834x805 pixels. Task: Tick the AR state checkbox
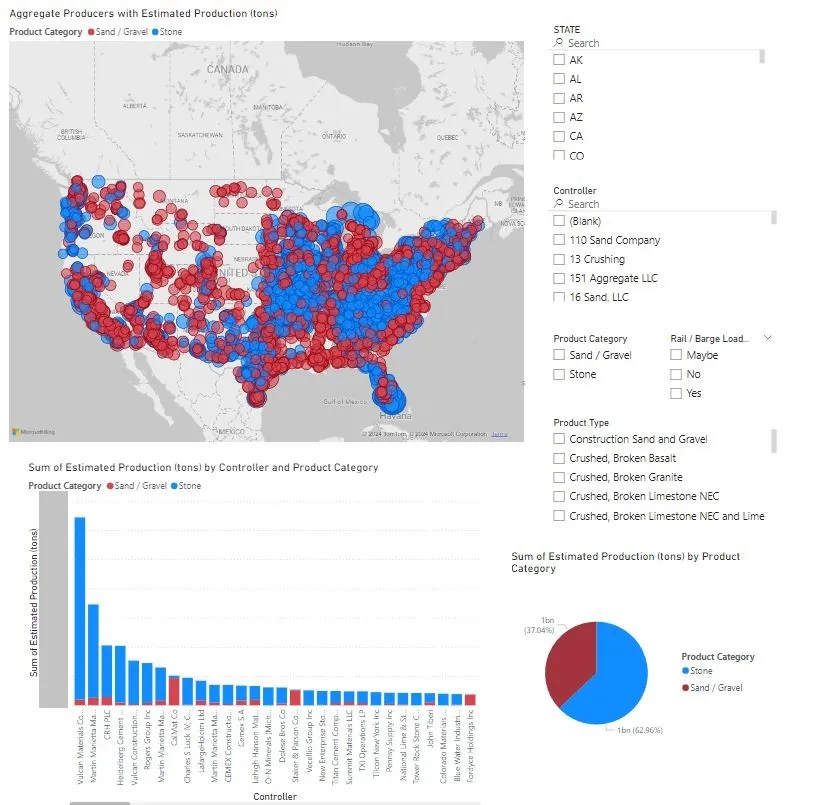[x=559, y=98]
